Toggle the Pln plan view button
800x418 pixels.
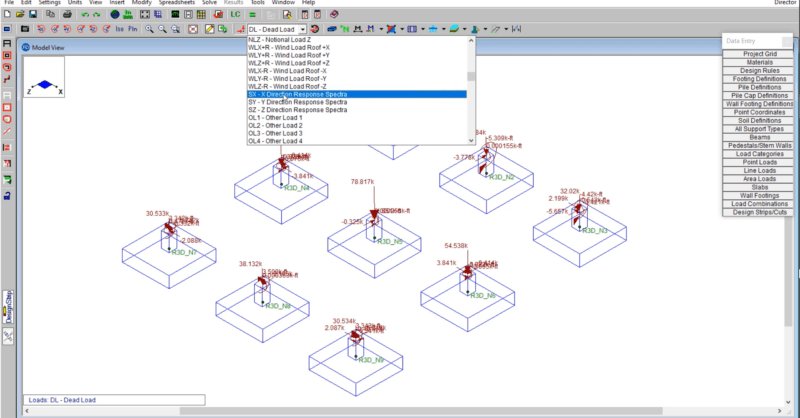click(133, 30)
